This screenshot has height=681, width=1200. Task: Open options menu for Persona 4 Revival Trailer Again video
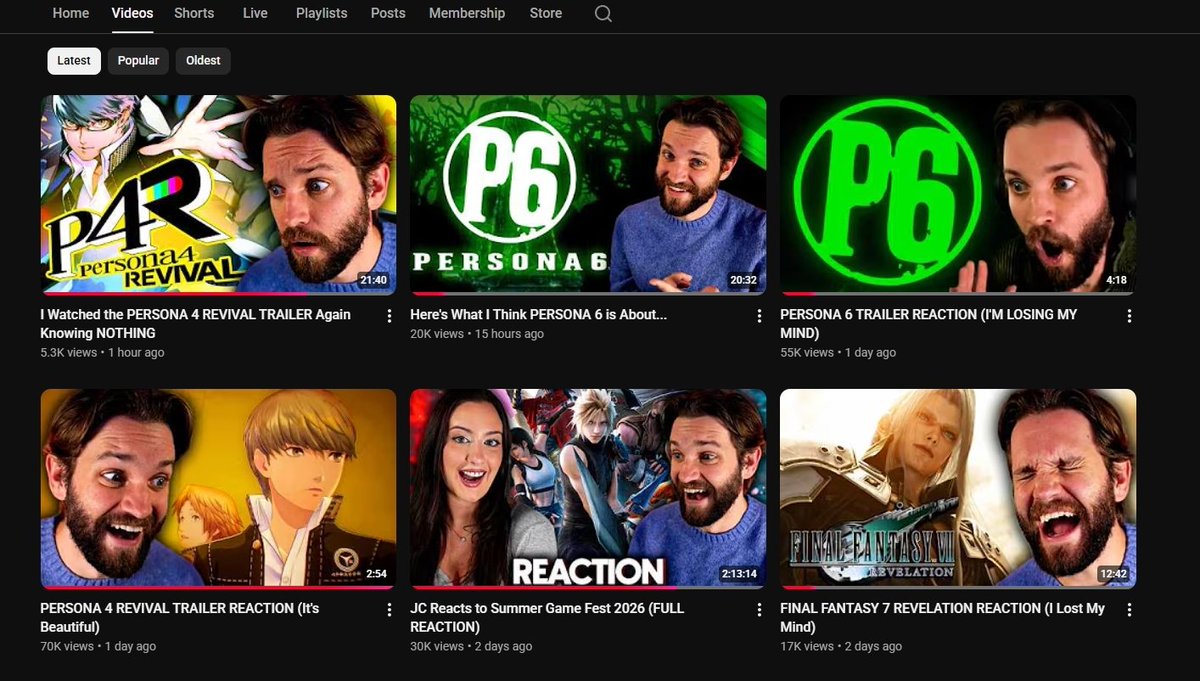click(389, 316)
